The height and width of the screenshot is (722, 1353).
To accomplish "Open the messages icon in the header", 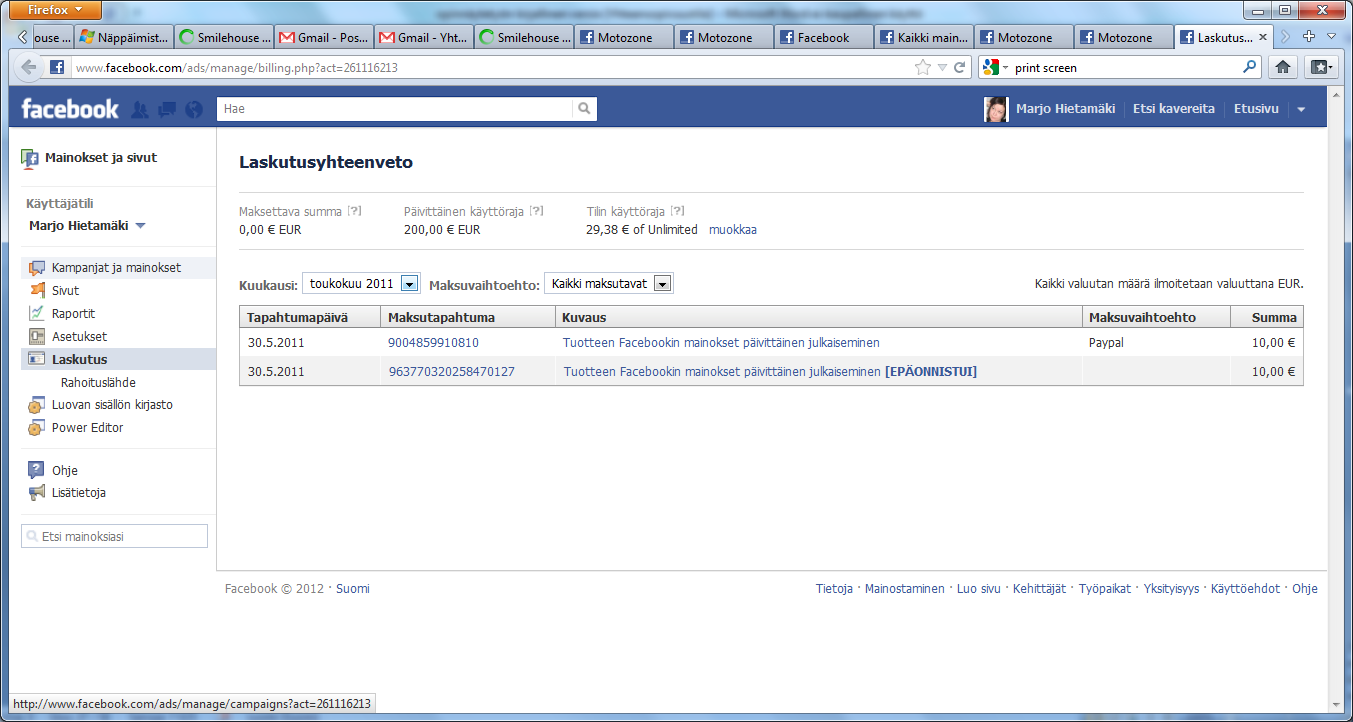I will pyautogui.click(x=167, y=109).
